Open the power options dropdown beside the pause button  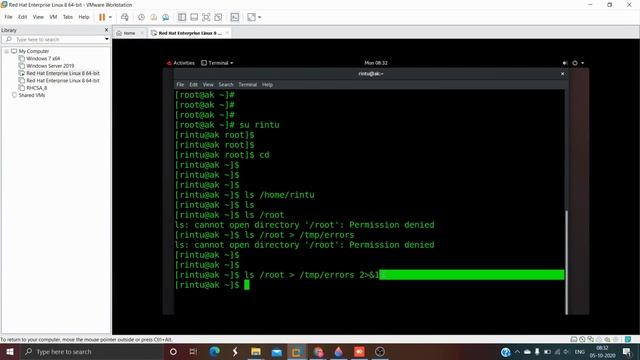point(110,17)
